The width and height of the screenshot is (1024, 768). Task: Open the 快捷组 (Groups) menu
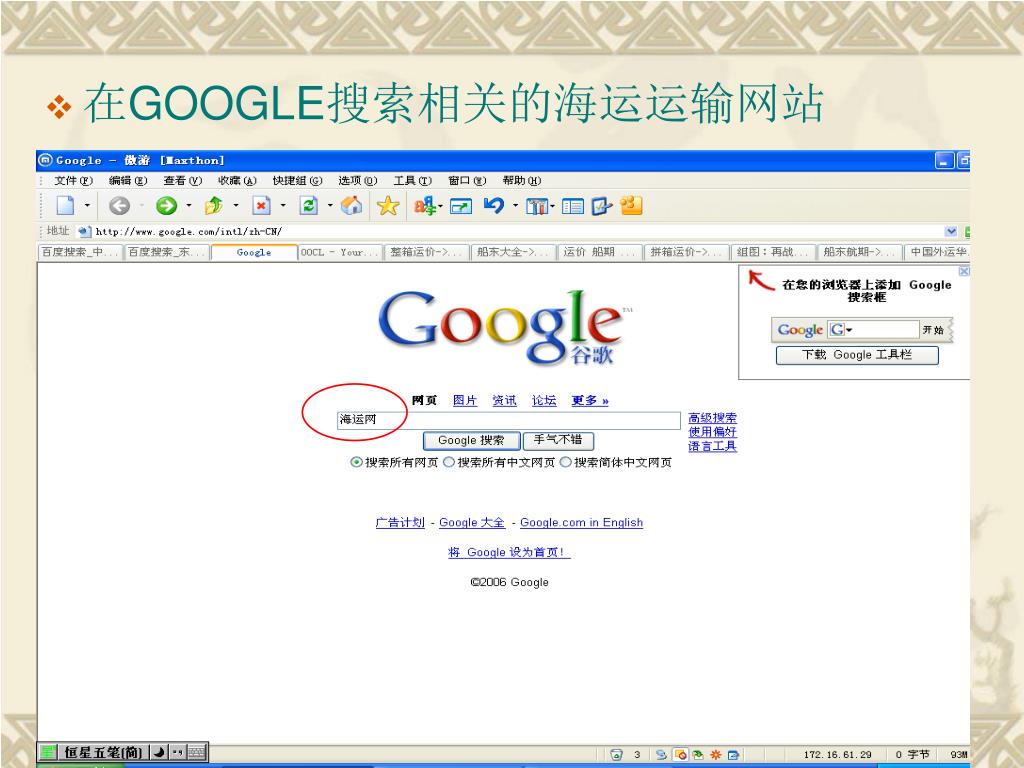pyautogui.click(x=297, y=180)
